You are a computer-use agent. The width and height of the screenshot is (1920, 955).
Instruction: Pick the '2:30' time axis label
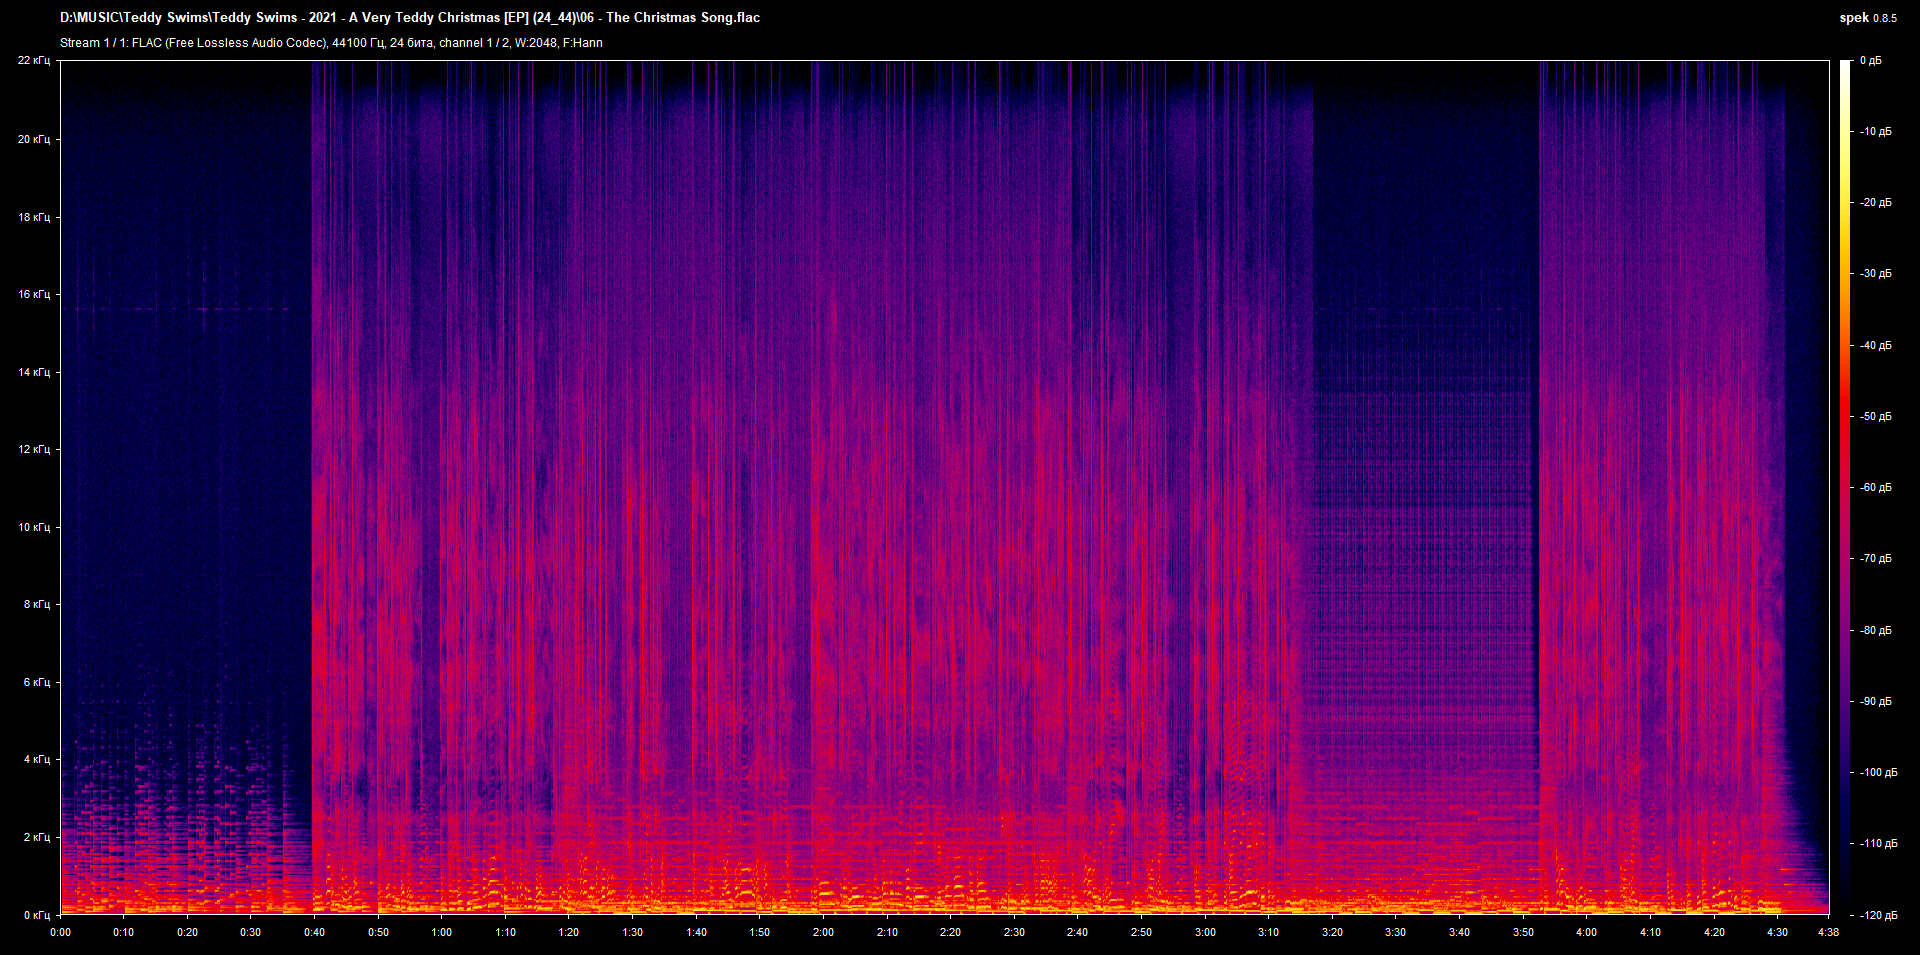coord(1015,932)
